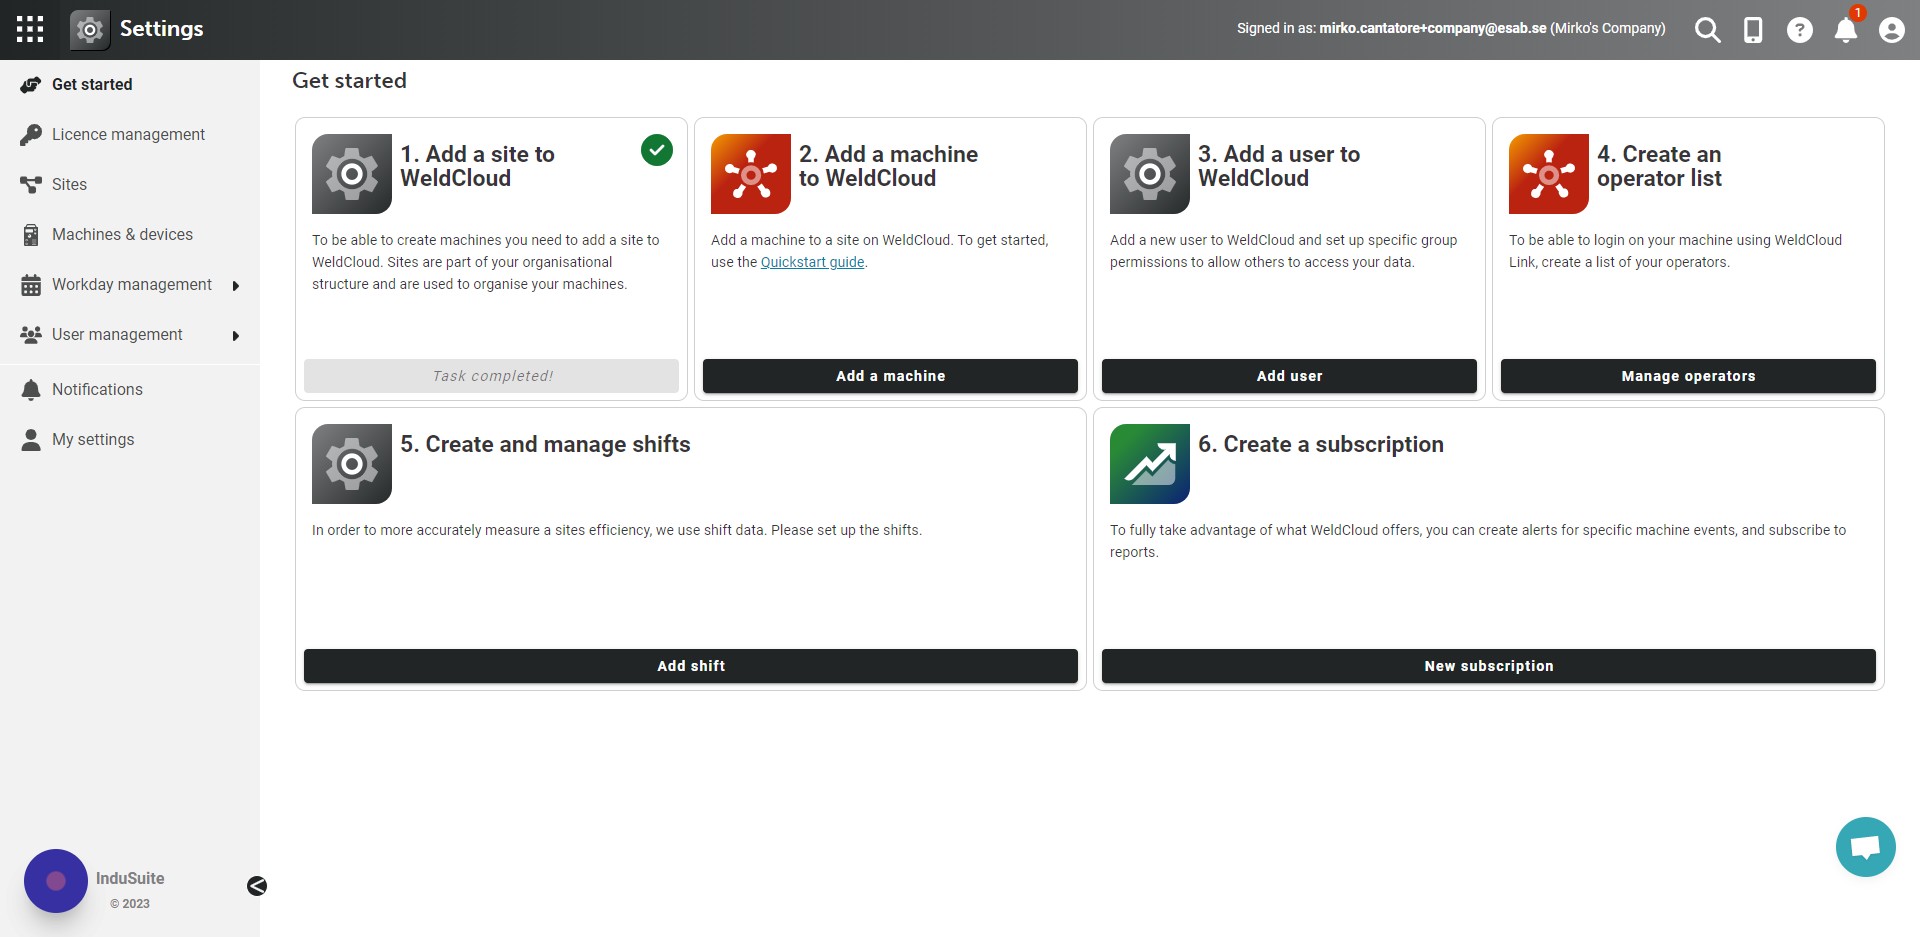Open the chat support bubble
1920x937 pixels.
point(1866,847)
